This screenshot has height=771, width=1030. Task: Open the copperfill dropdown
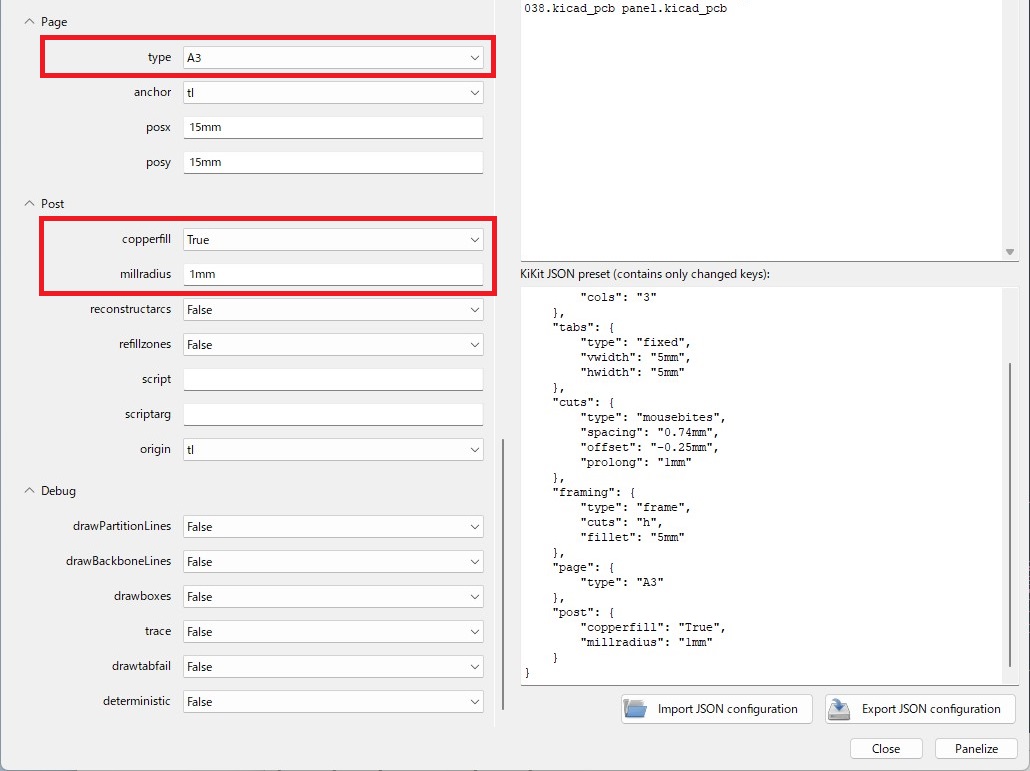coord(333,240)
